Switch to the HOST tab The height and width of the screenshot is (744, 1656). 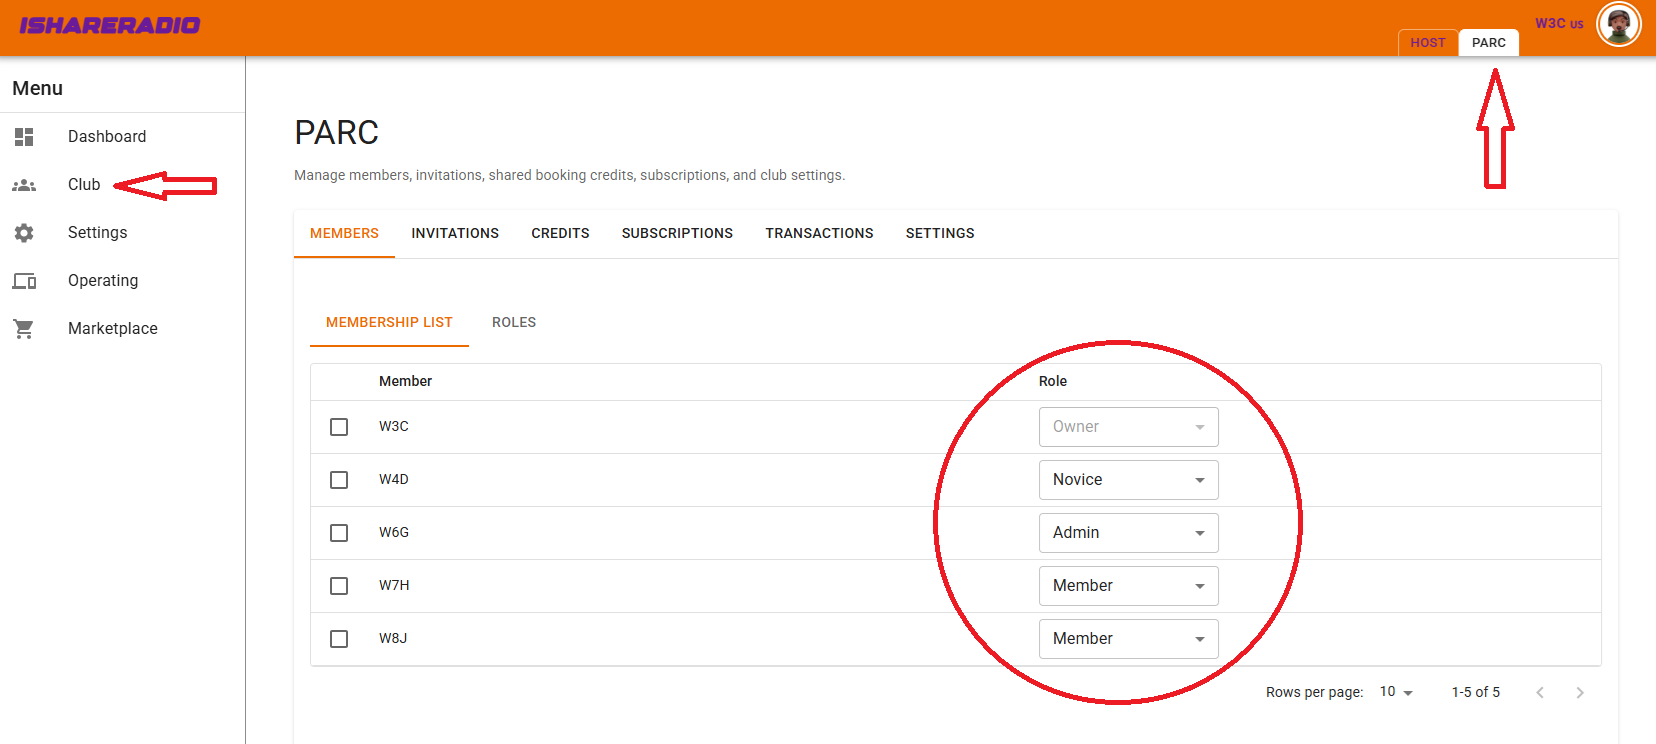pos(1428,43)
